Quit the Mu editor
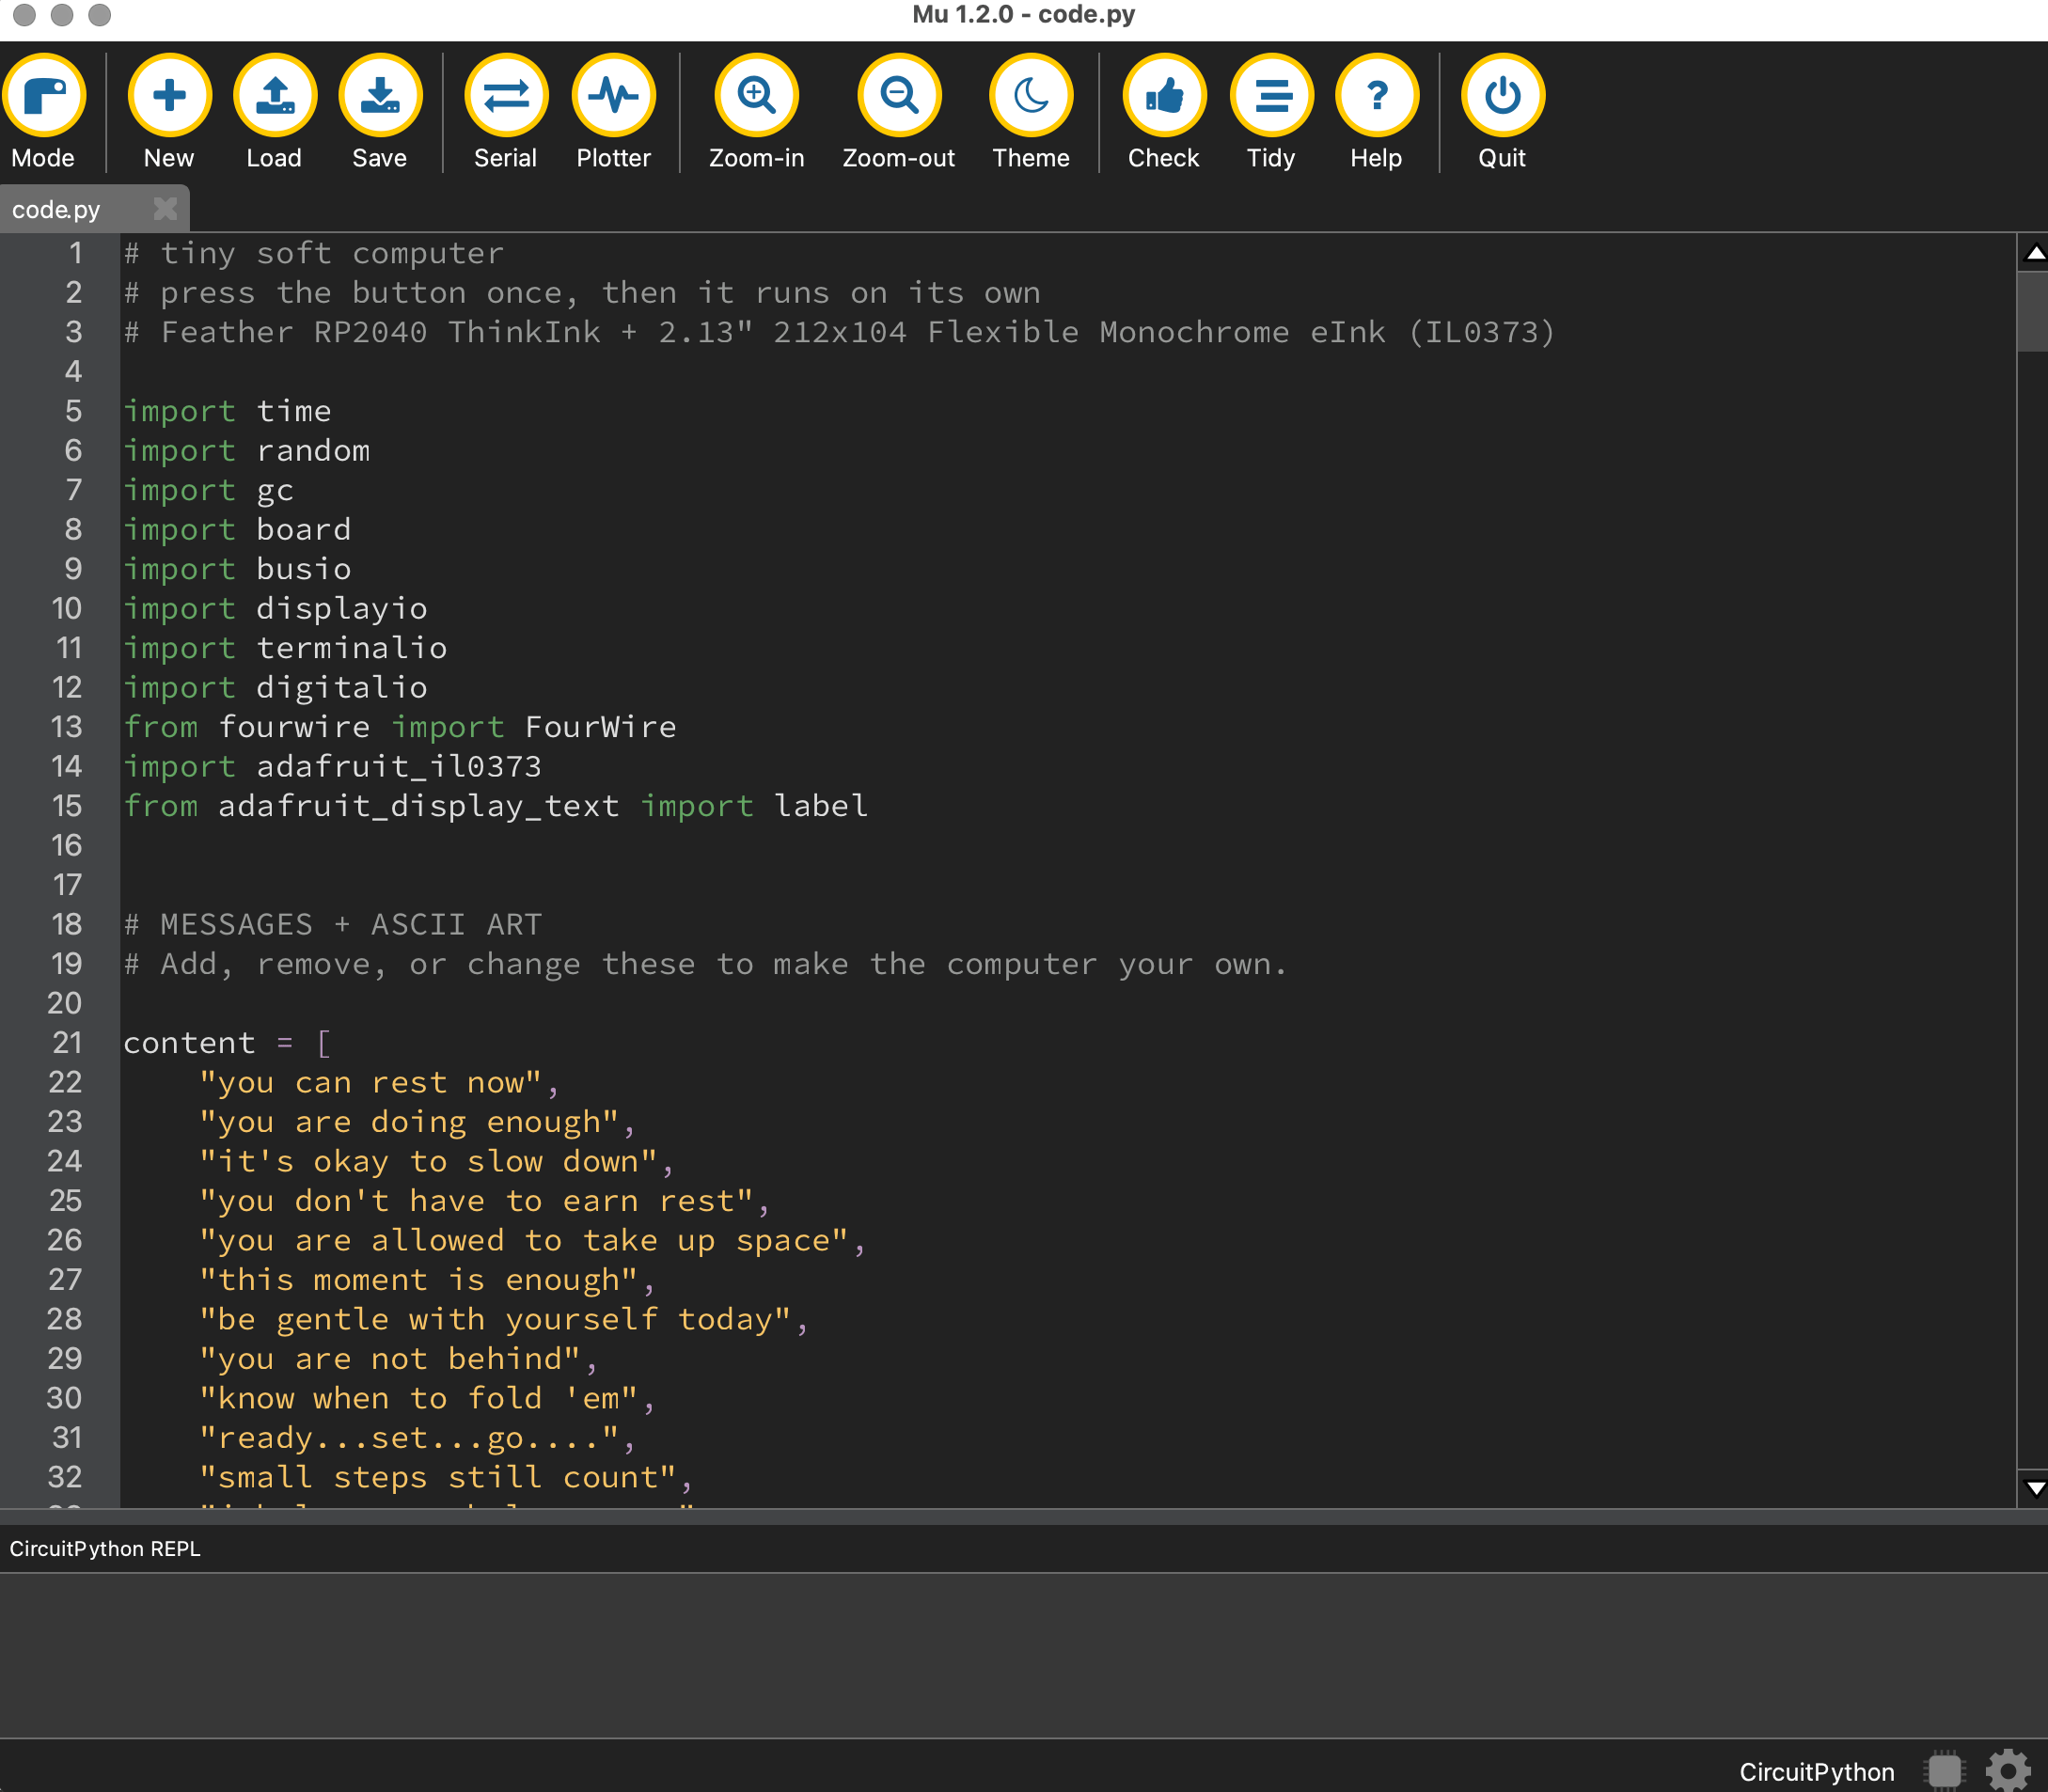 click(x=1502, y=97)
